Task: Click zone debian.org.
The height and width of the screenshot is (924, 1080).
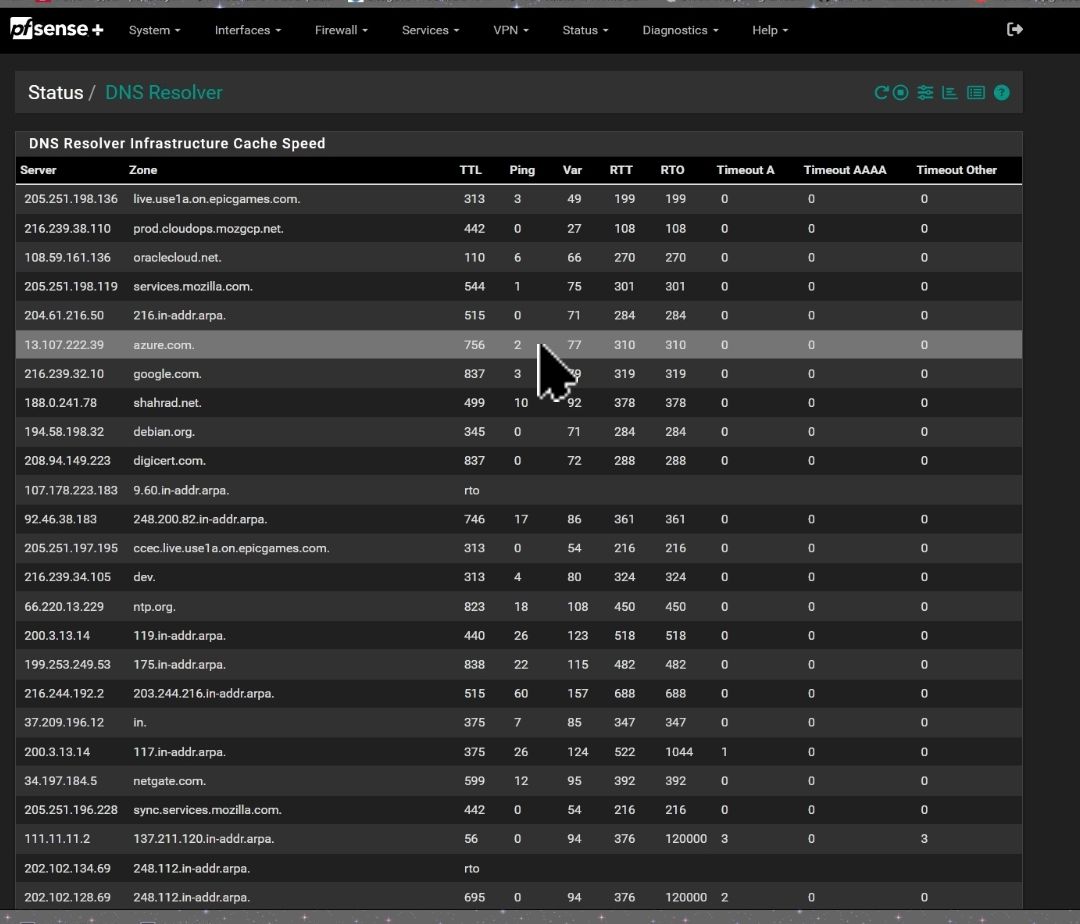Action: click(x=164, y=432)
